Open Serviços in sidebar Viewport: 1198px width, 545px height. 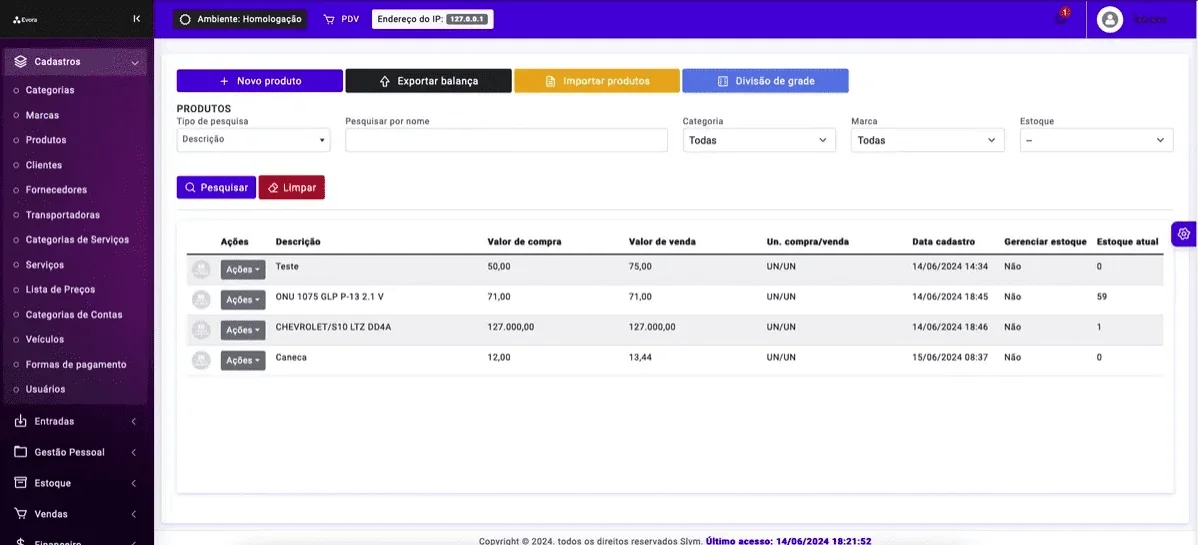click(x=45, y=264)
